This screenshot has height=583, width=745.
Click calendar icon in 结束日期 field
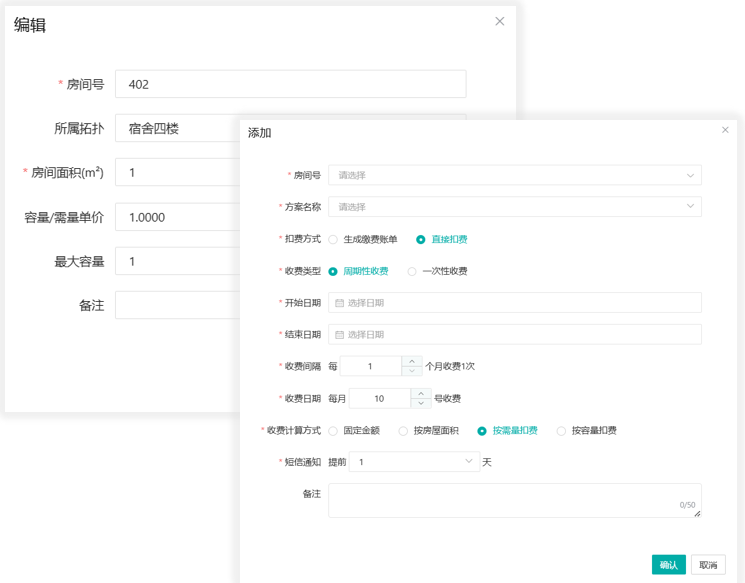point(340,335)
